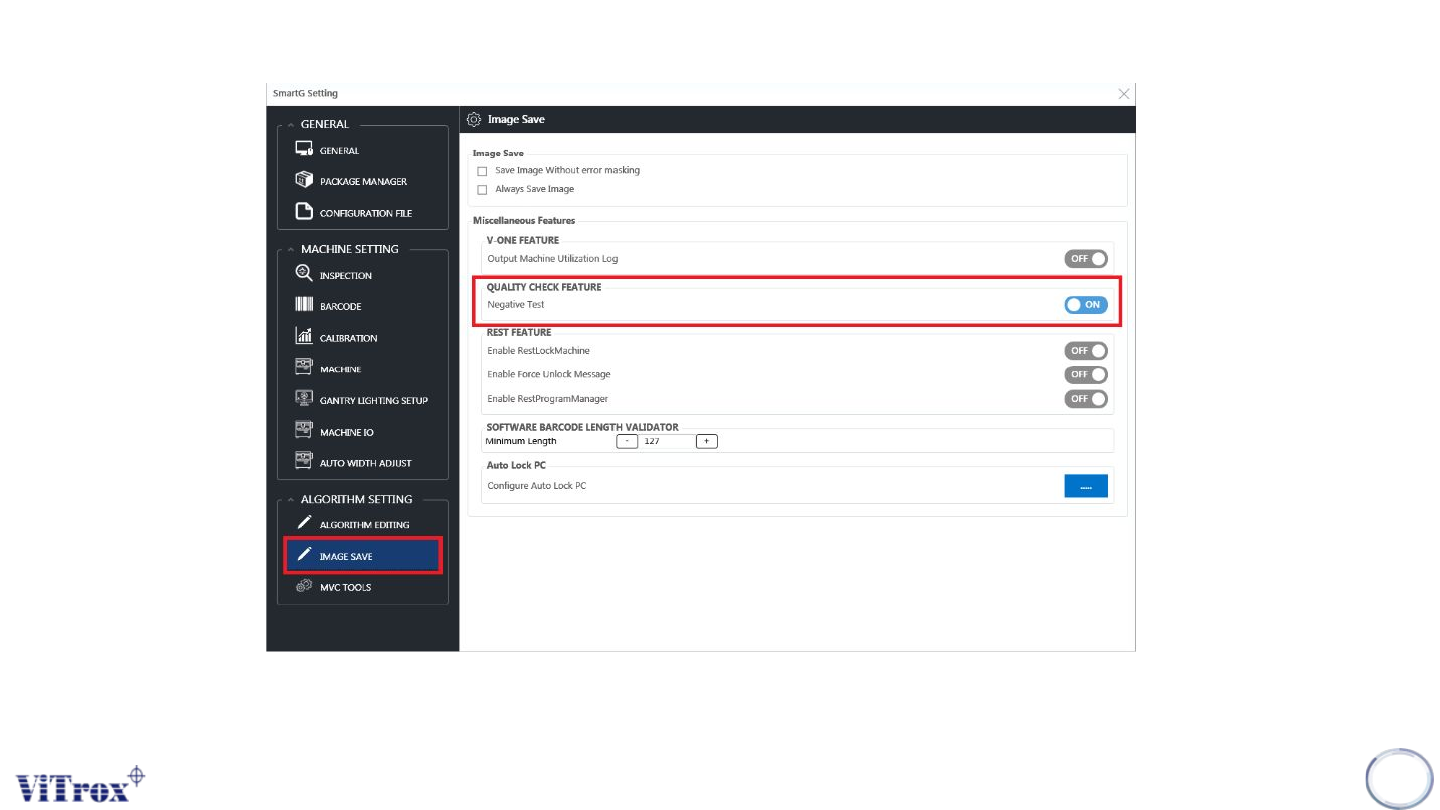1440x810 pixels.
Task: Turn off the Negative Test toggle
Action: [x=1086, y=305]
